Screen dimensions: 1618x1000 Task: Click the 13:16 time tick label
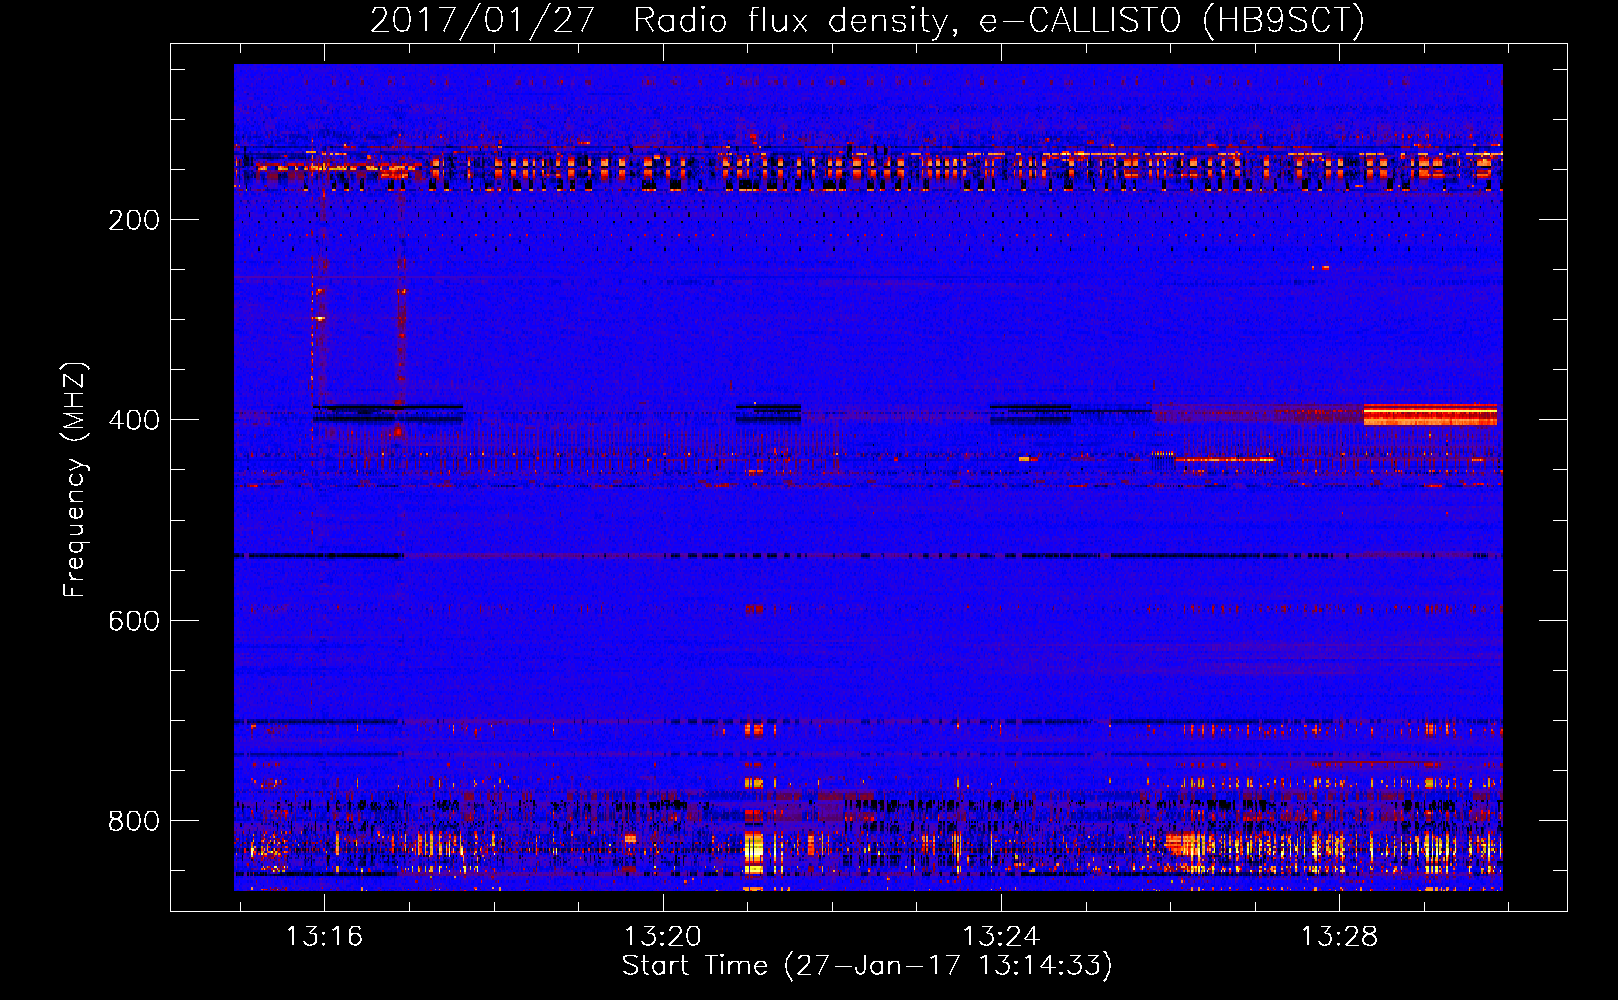tap(324, 937)
